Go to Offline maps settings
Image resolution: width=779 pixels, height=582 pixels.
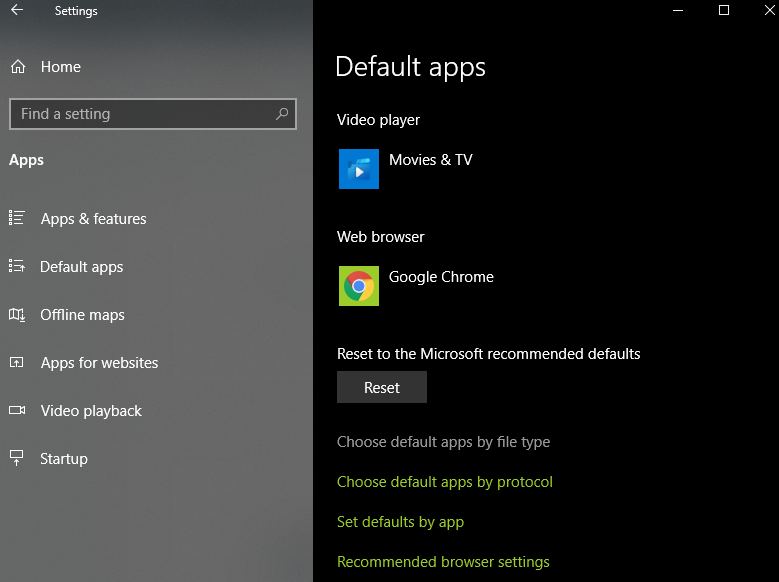click(82, 315)
